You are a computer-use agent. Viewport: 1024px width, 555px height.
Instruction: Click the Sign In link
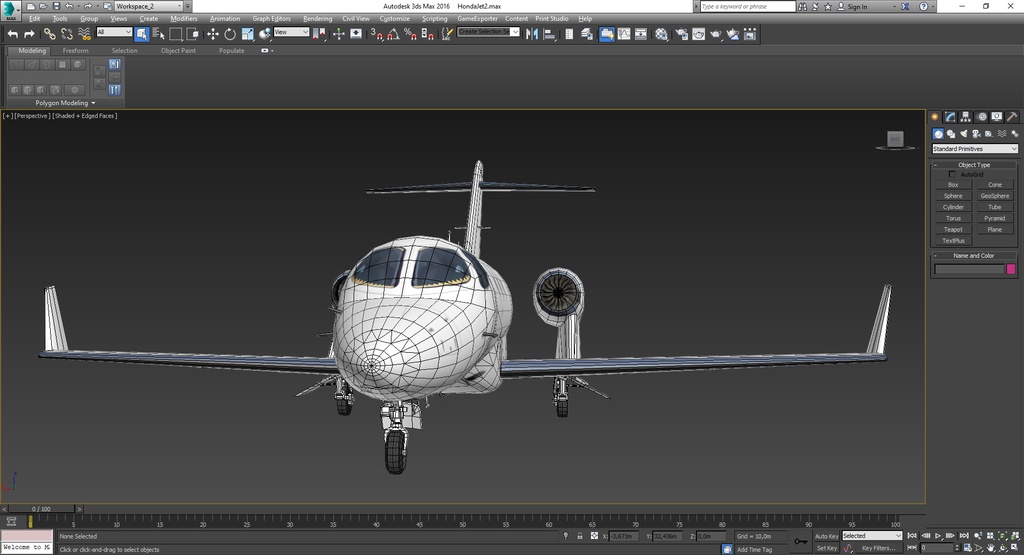(x=857, y=7)
